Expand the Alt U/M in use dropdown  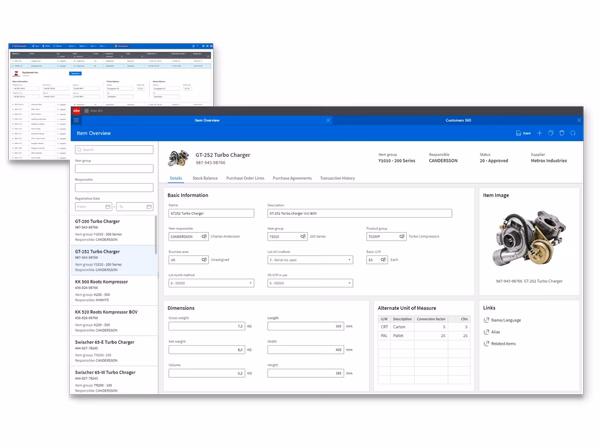(x=349, y=283)
